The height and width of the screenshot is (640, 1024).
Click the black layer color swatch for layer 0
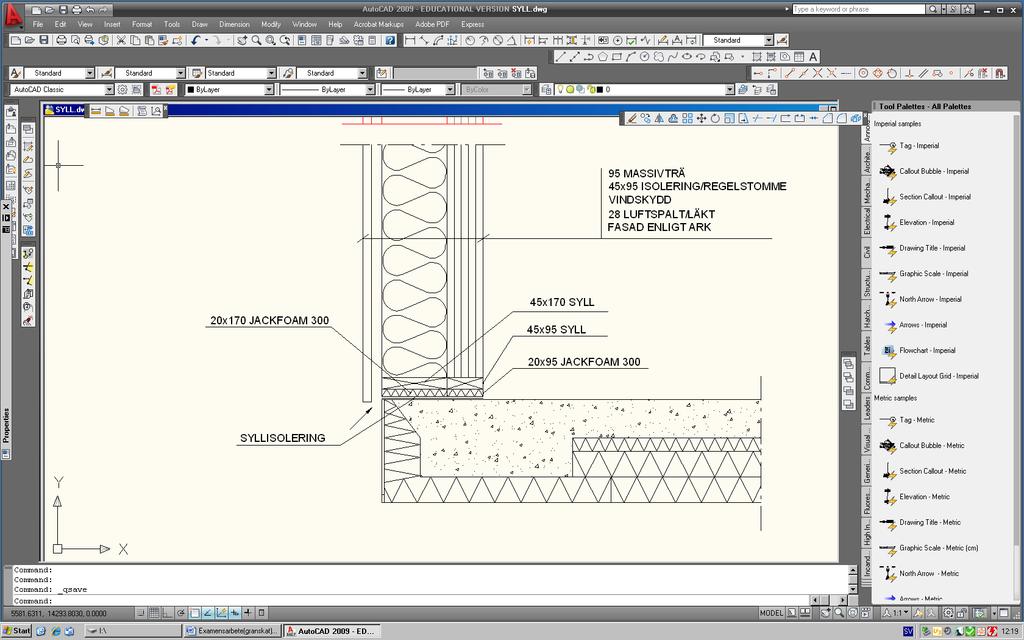pos(600,89)
